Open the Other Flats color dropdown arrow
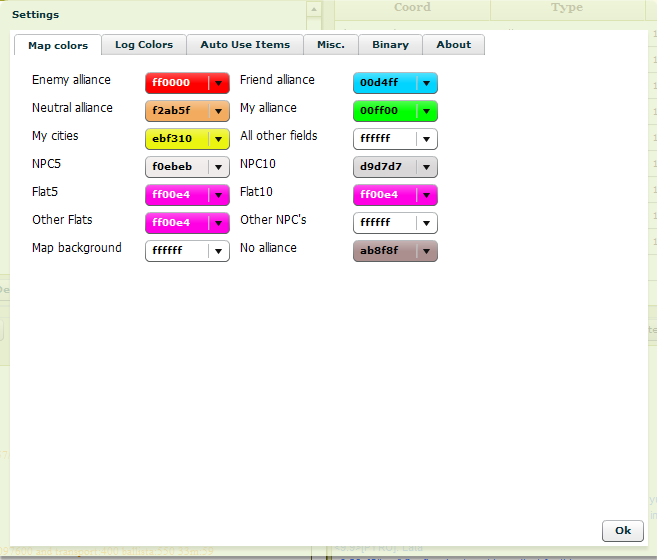 pyautogui.click(x=219, y=223)
